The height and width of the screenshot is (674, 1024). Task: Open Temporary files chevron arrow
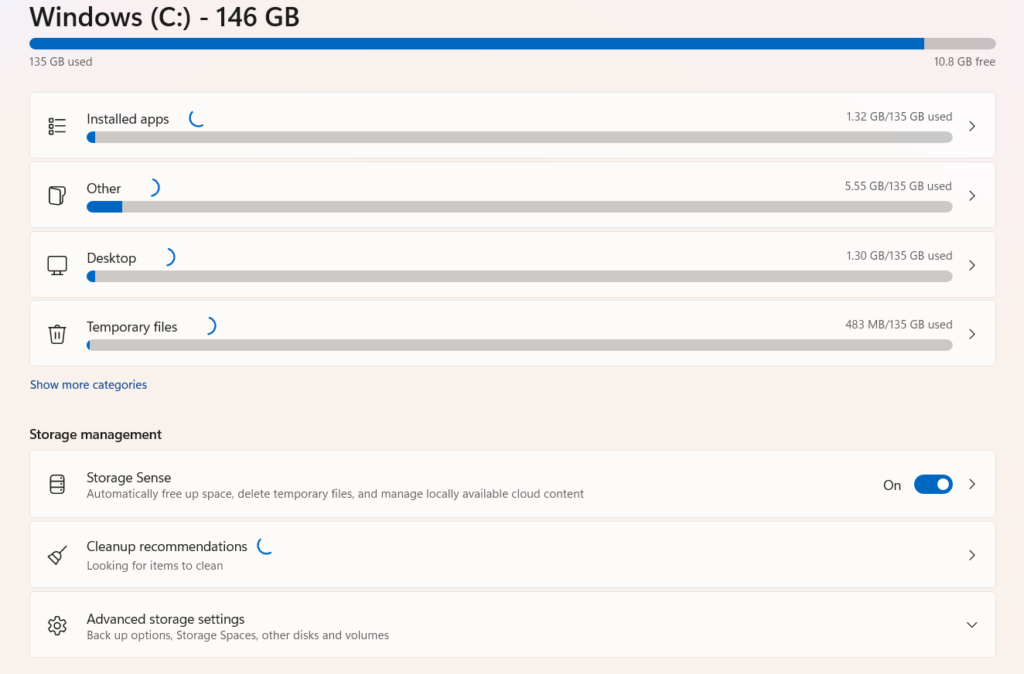coord(972,334)
